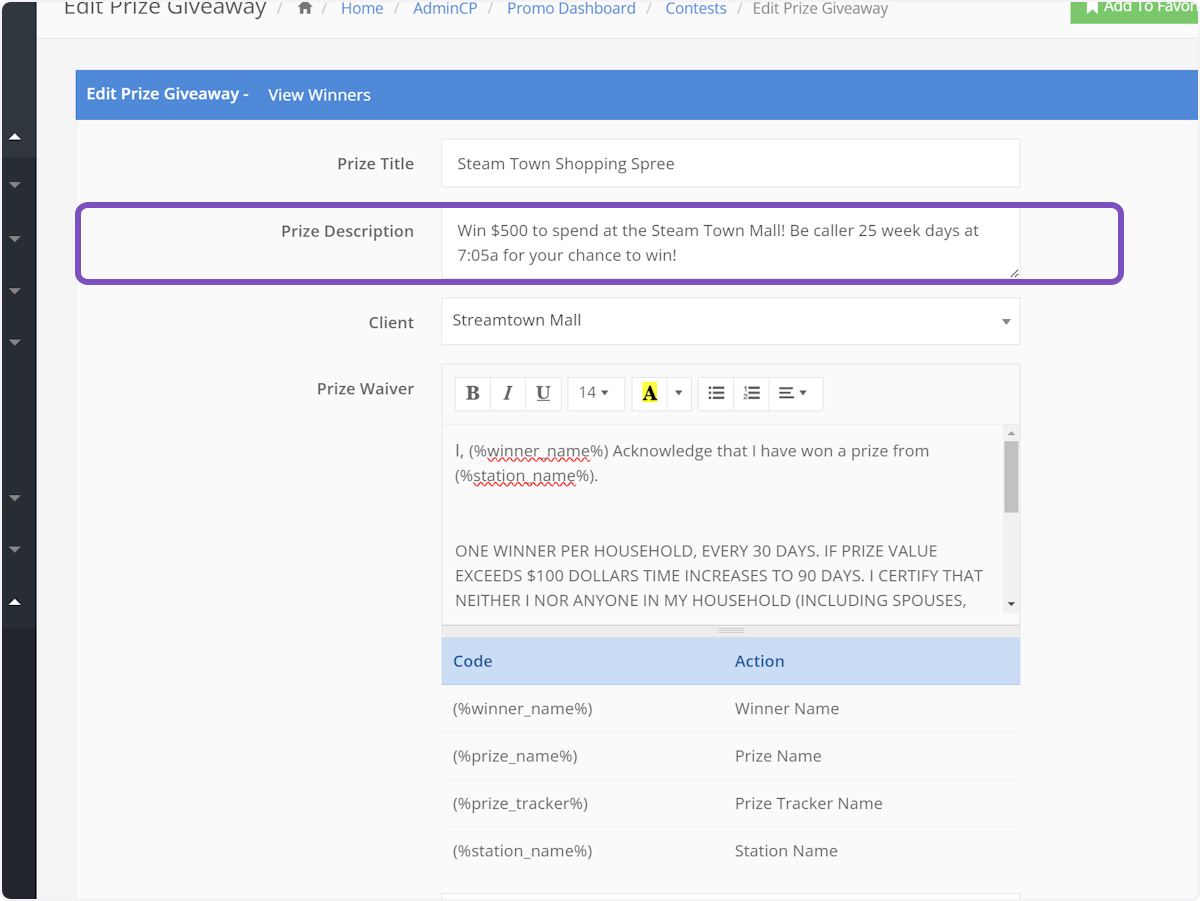Apply underline formatting in waiver editor
Screen dimensions: 1200x901
click(x=543, y=393)
